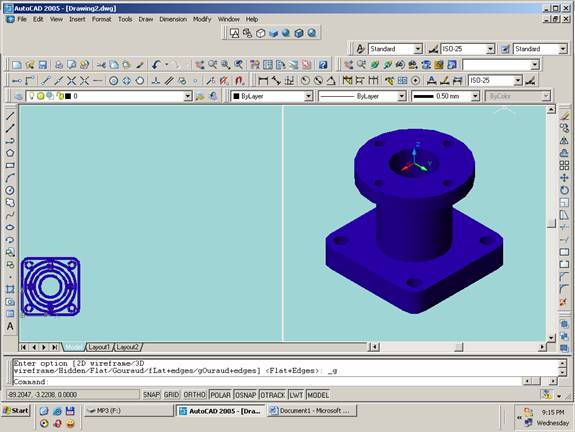Switch to the Layout1 tab
The image size is (575, 432).
point(99,347)
